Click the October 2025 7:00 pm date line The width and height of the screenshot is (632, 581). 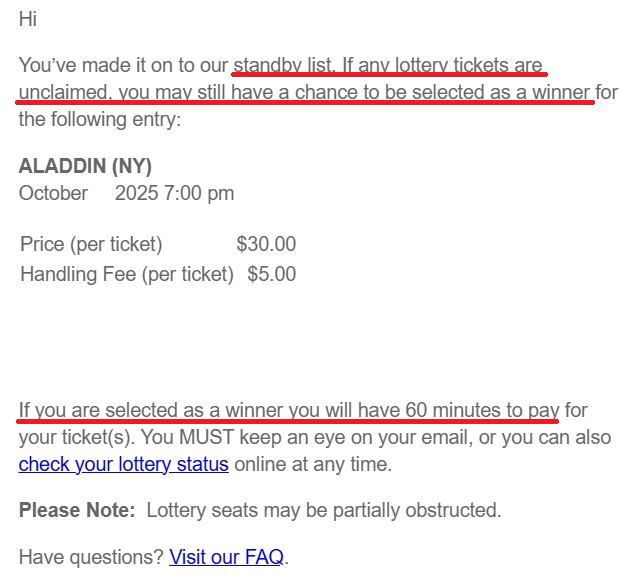126,193
